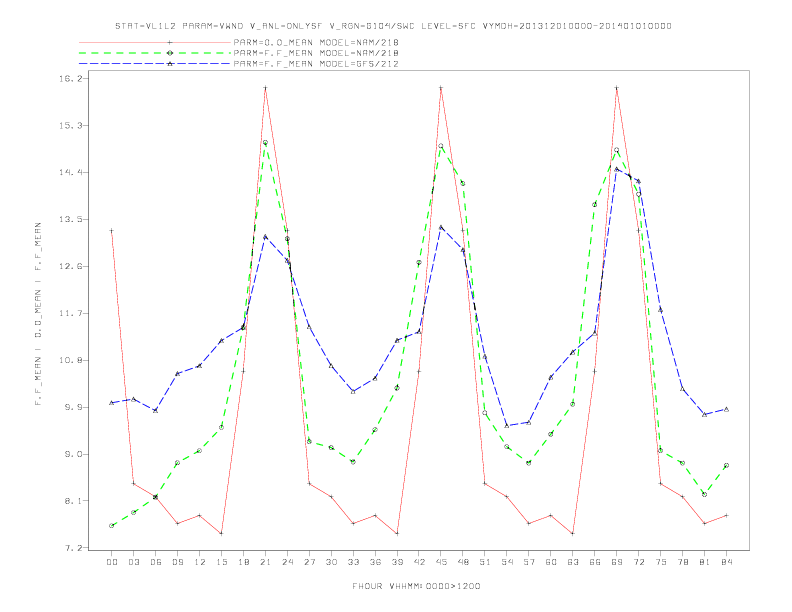
Task: Click y-axis tick label 7.2
Action: tap(73, 548)
